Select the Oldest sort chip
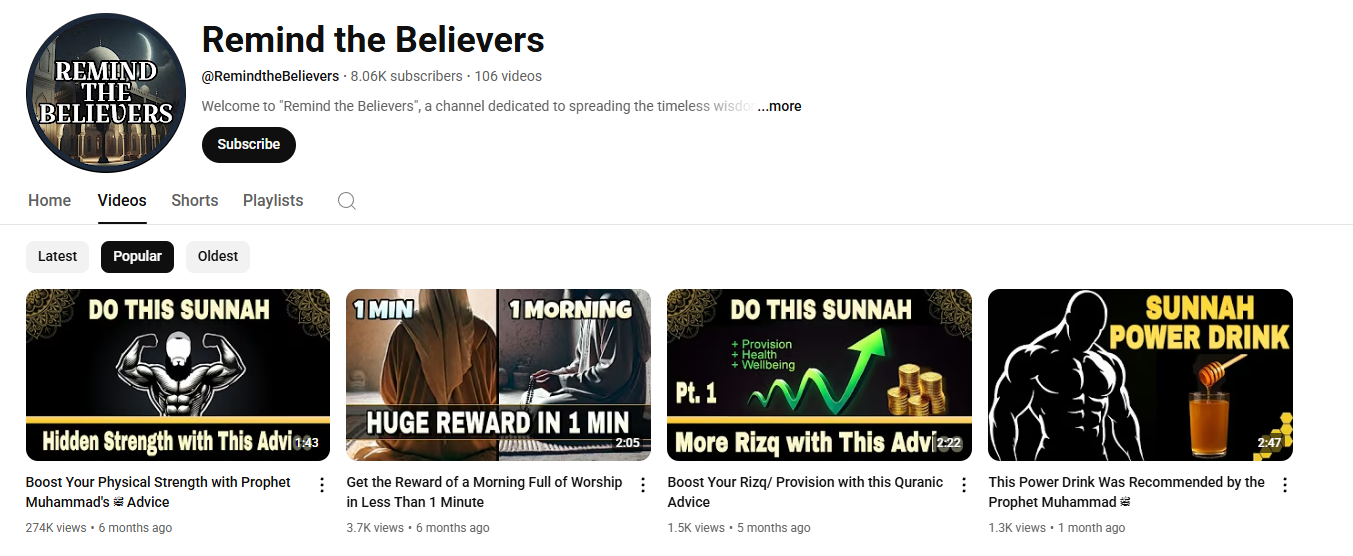The width and height of the screenshot is (1353, 556). [218, 256]
